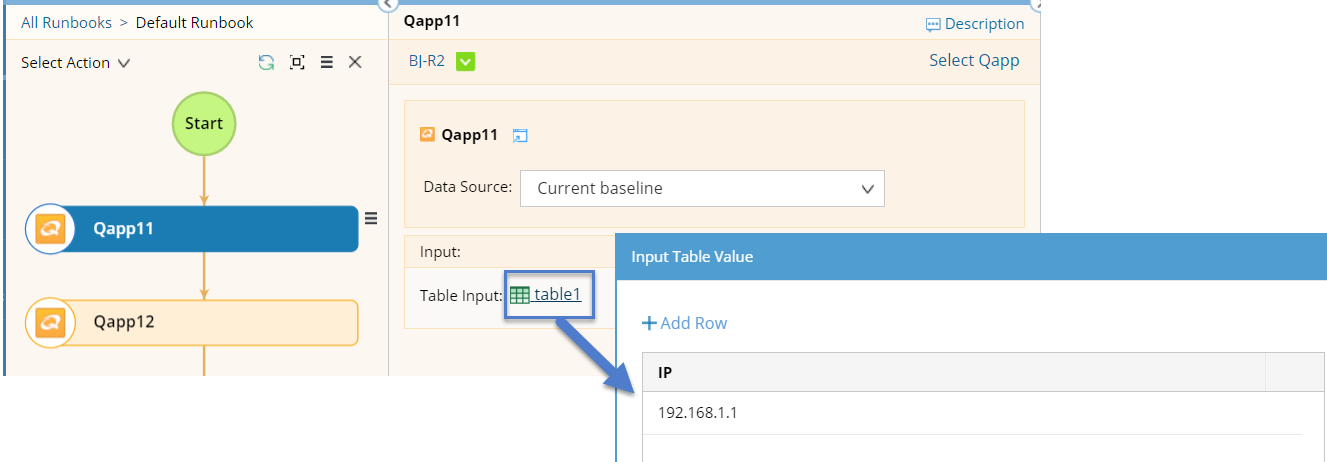This screenshot has height=462, width=1327.
Task: Collapse the left pane with chevron handle
Action: pyautogui.click(x=388, y=4)
